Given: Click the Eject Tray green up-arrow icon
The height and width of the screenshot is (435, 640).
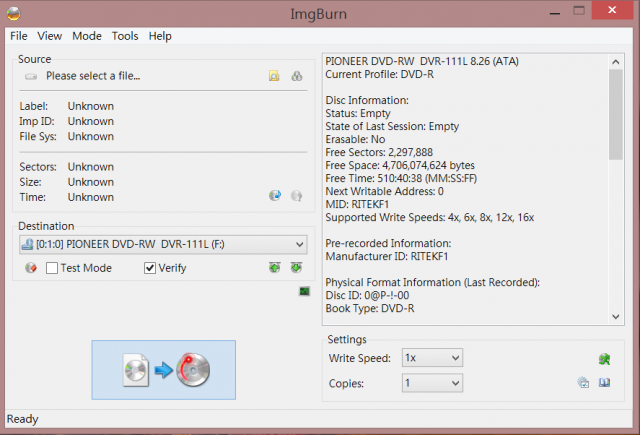Looking at the screenshot, I should click(275, 268).
